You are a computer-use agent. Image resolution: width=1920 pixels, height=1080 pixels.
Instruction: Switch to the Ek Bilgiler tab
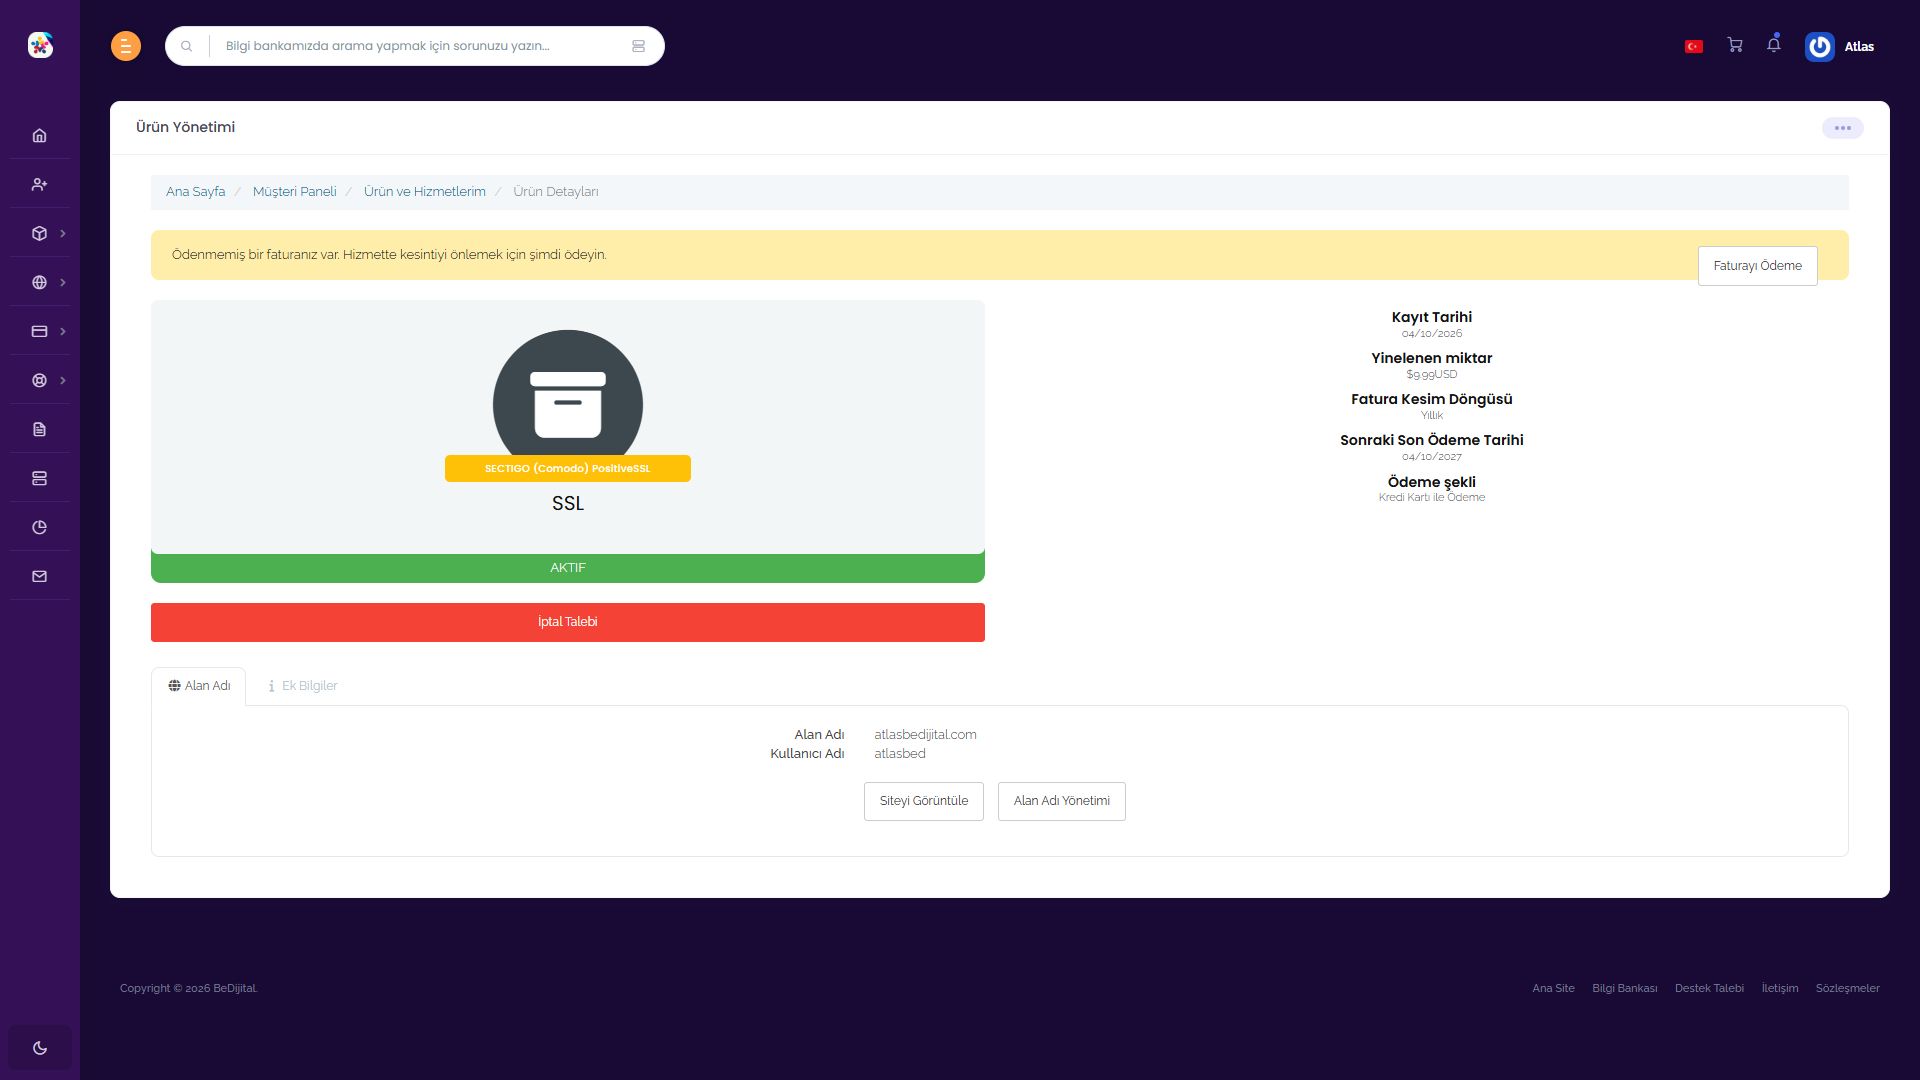point(303,686)
